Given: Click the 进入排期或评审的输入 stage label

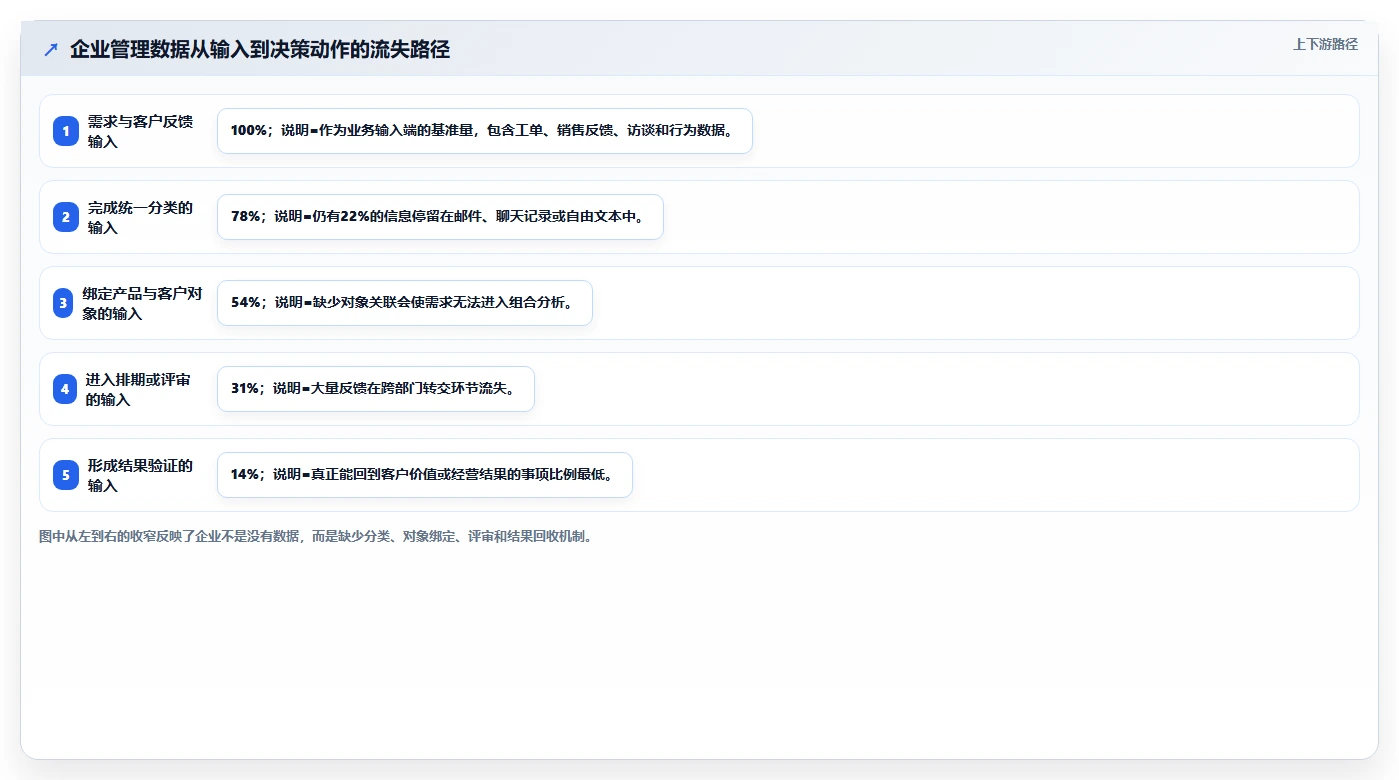Looking at the screenshot, I should pos(138,389).
